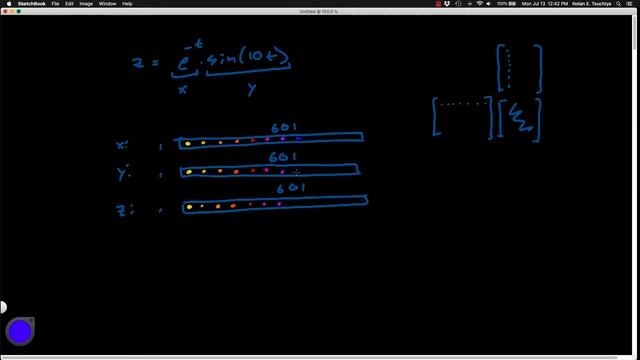The height and width of the screenshot is (360, 640).
Task: Click the white half-circle lagoon handle
Action: (x=3, y=307)
